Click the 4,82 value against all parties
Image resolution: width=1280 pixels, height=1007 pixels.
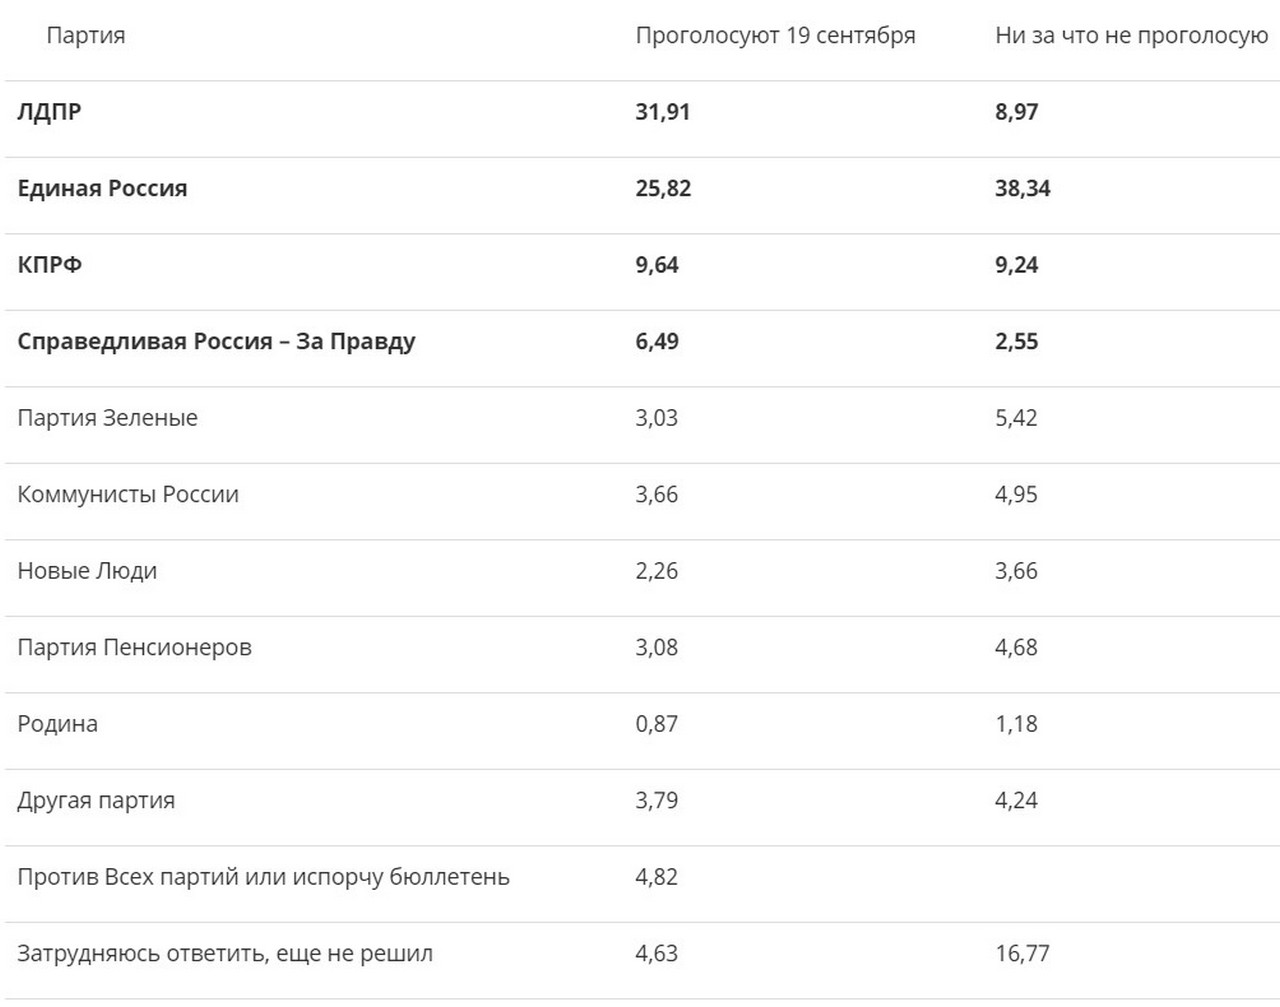tap(656, 877)
